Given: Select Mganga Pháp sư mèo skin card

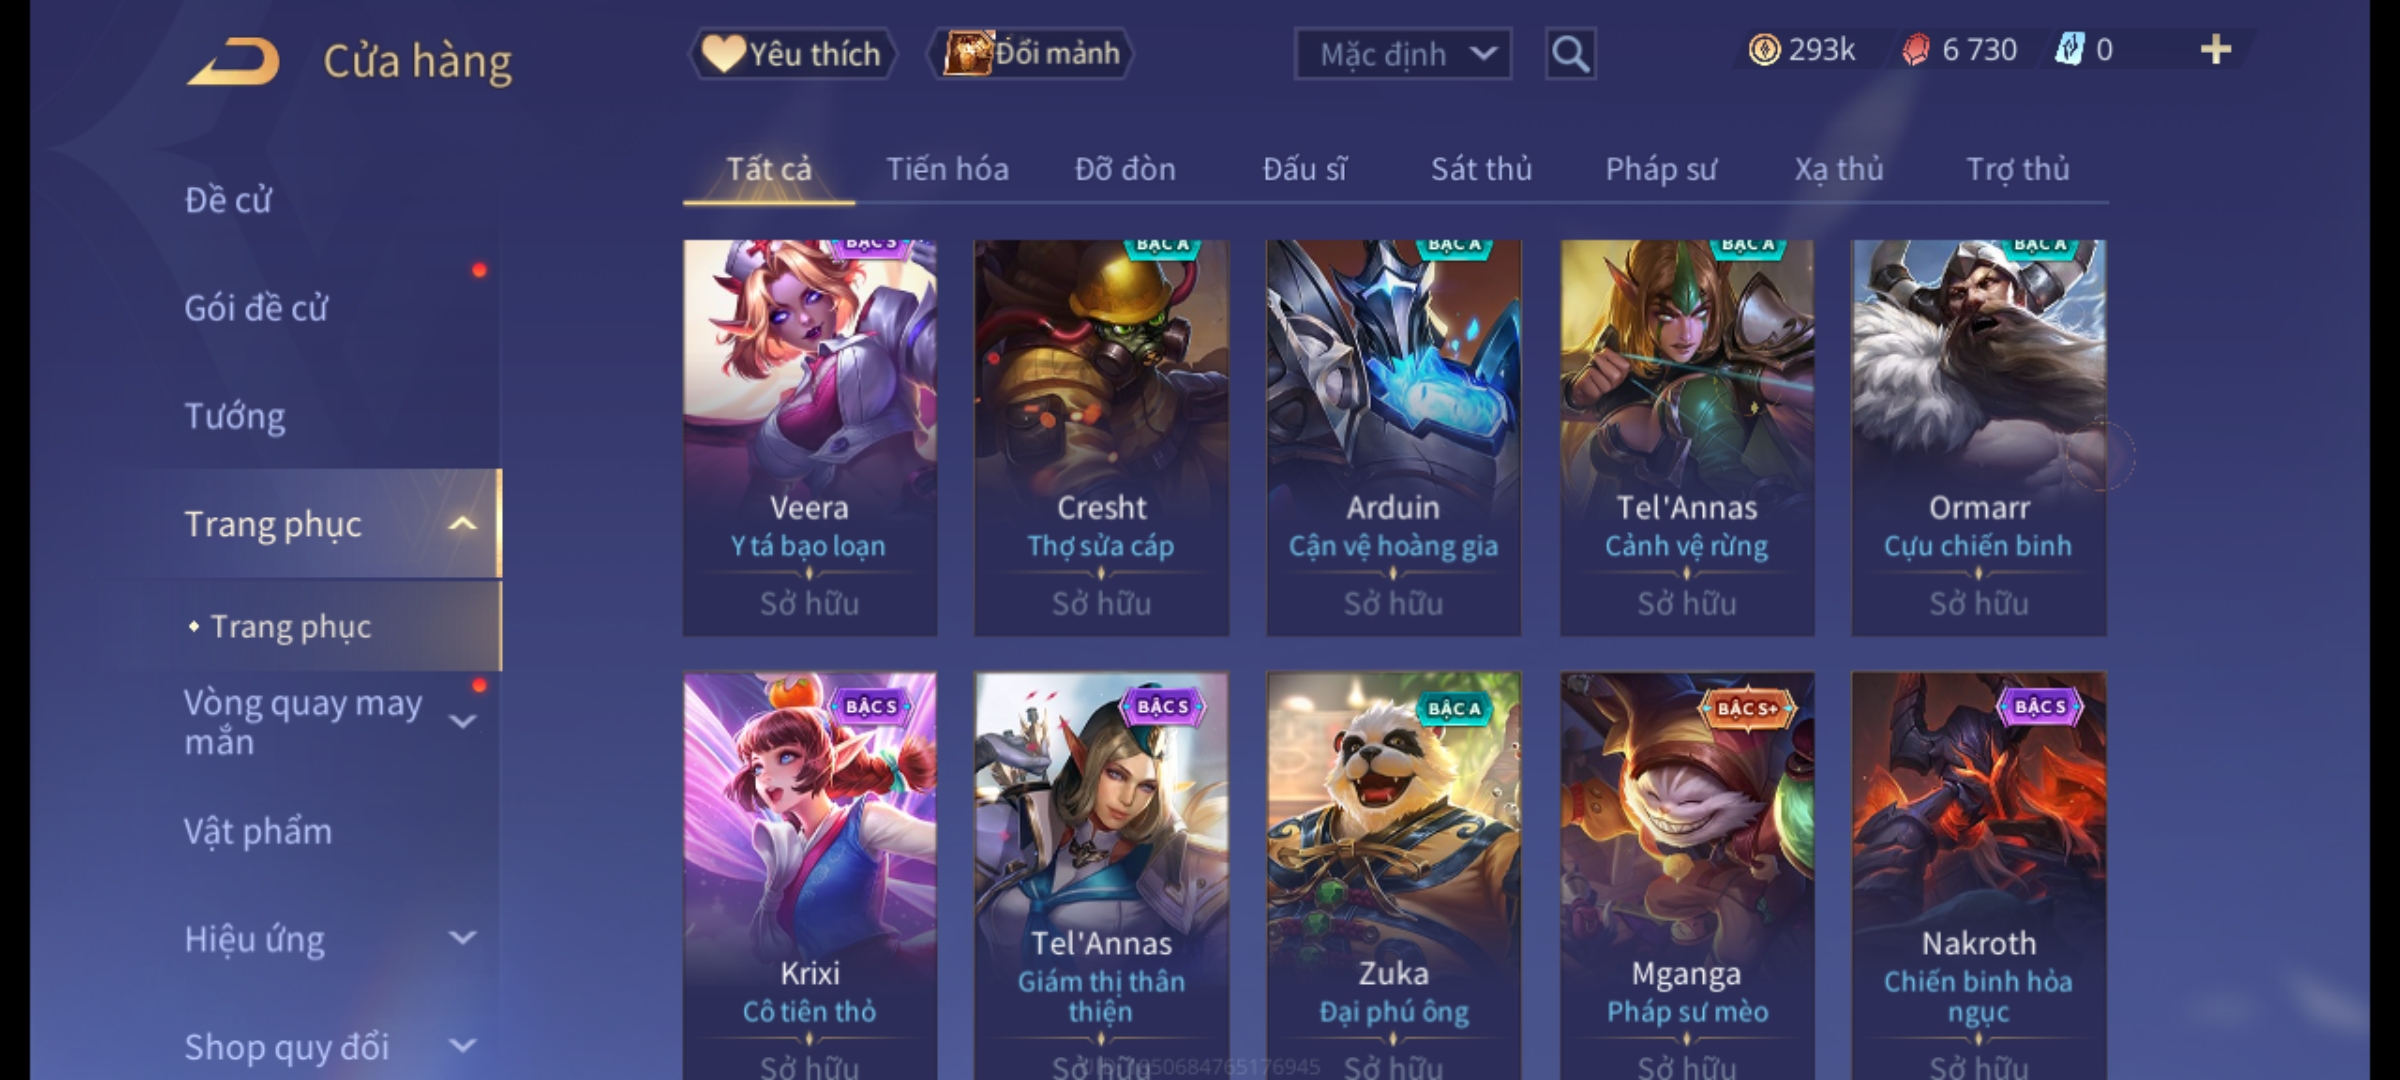Looking at the screenshot, I should tap(1687, 875).
